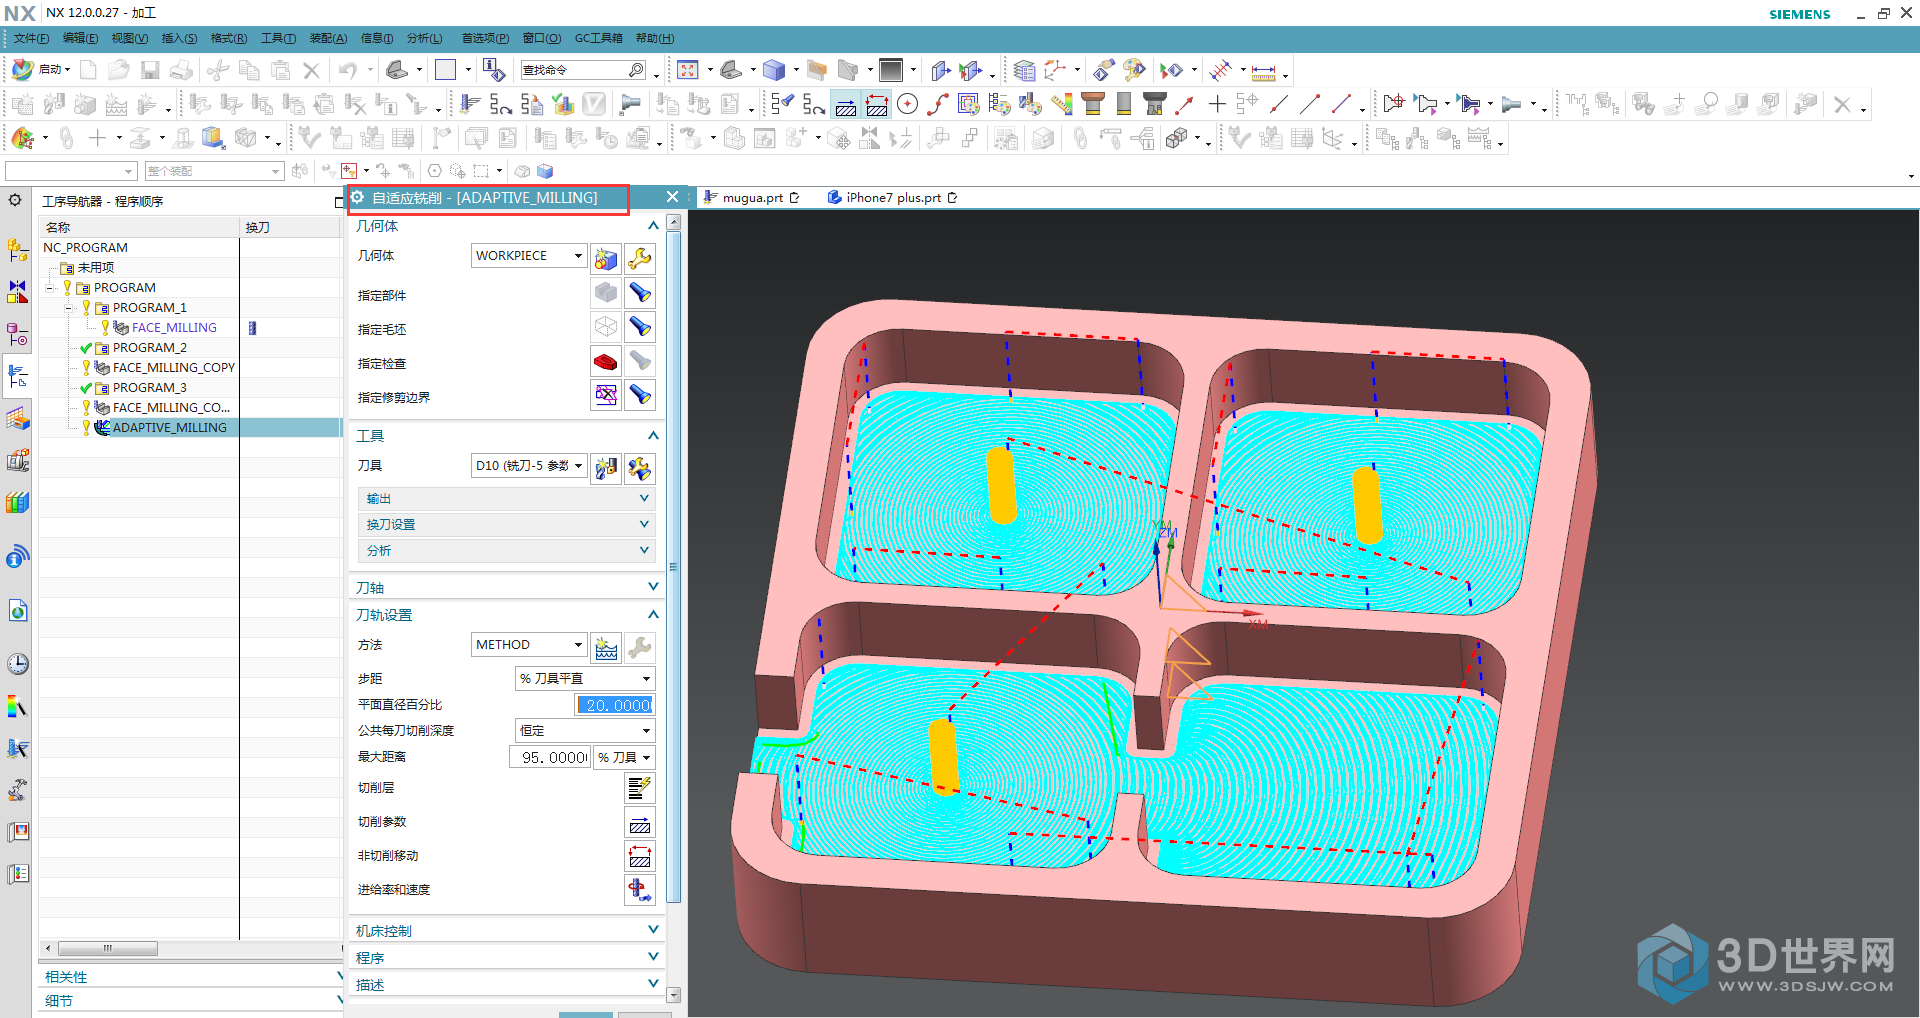The height and width of the screenshot is (1018, 1920).
Task: Click the command finder magnifier icon
Action: click(636, 70)
